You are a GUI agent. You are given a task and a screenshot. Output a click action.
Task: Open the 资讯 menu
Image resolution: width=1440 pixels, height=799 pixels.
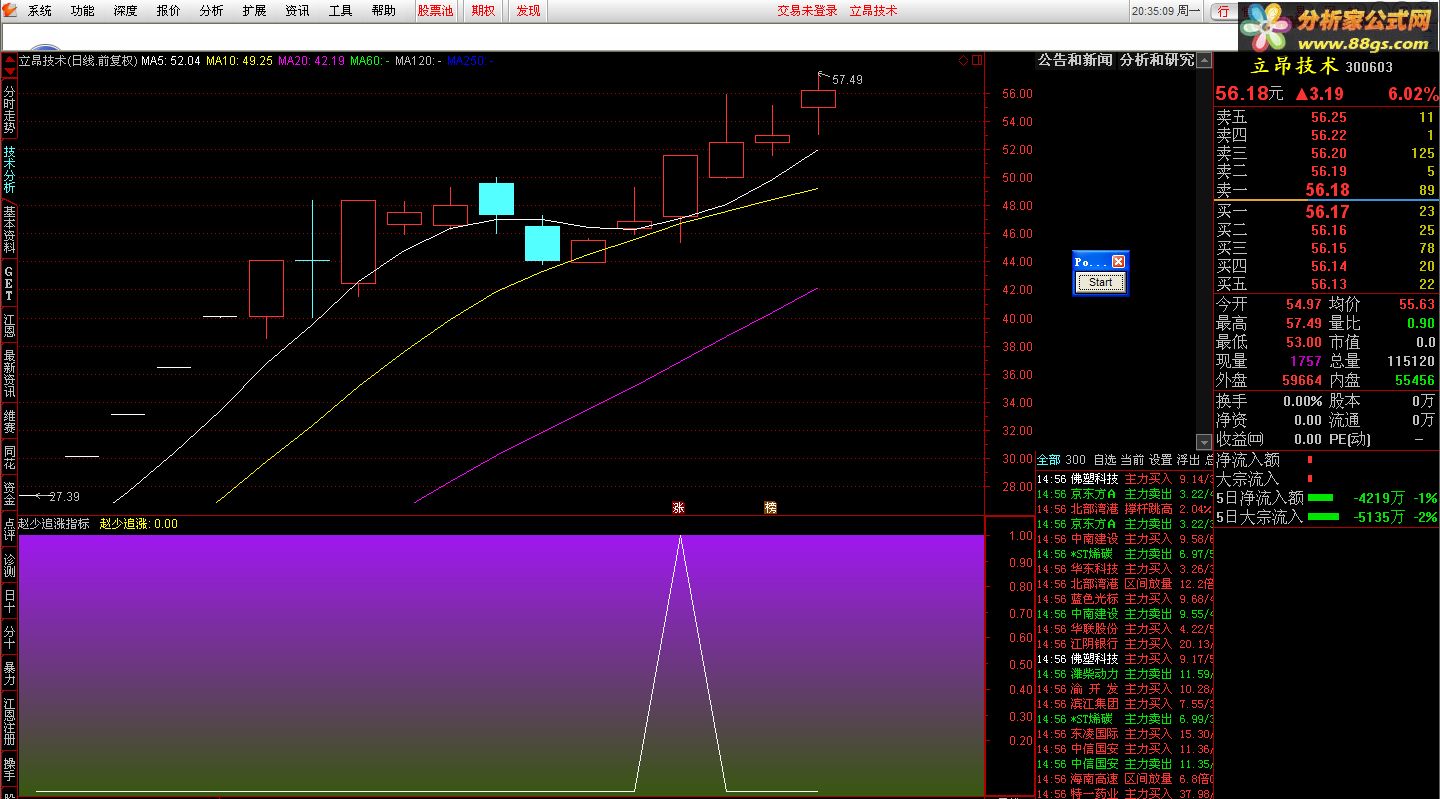(297, 11)
